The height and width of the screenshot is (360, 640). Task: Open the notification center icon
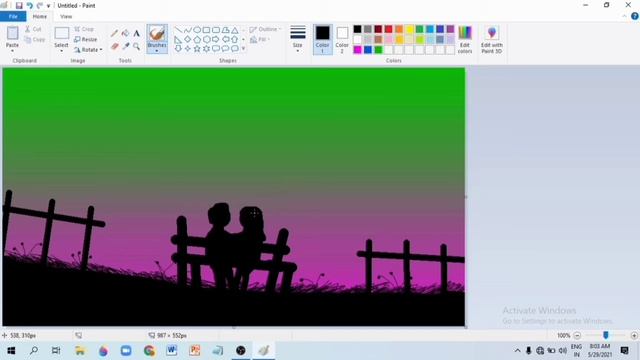click(x=624, y=351)
